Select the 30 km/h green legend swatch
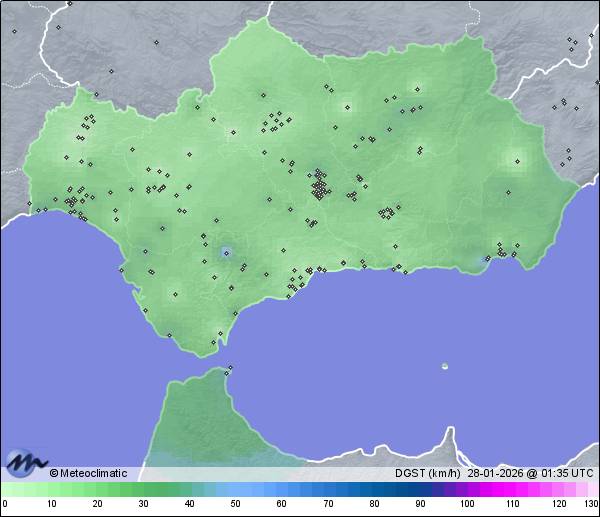Screen dimensions: 600x517 coord(143,490)
